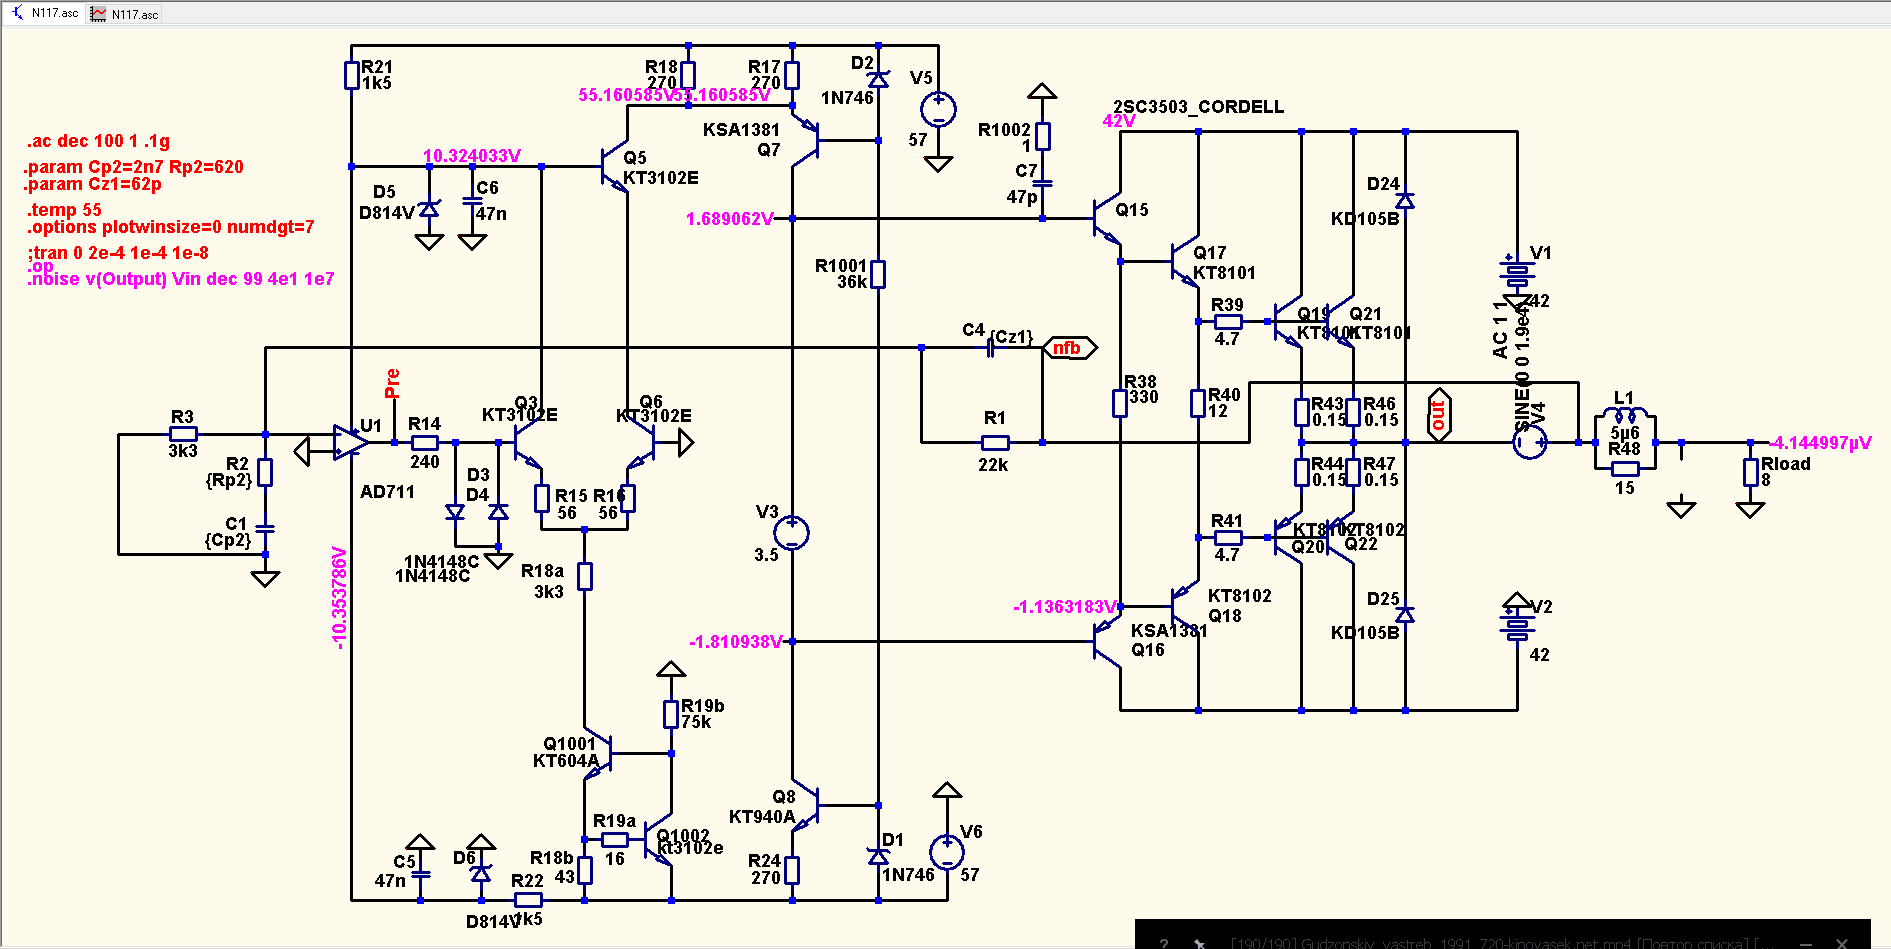Click the .temp 55 directive

point(65,210)
